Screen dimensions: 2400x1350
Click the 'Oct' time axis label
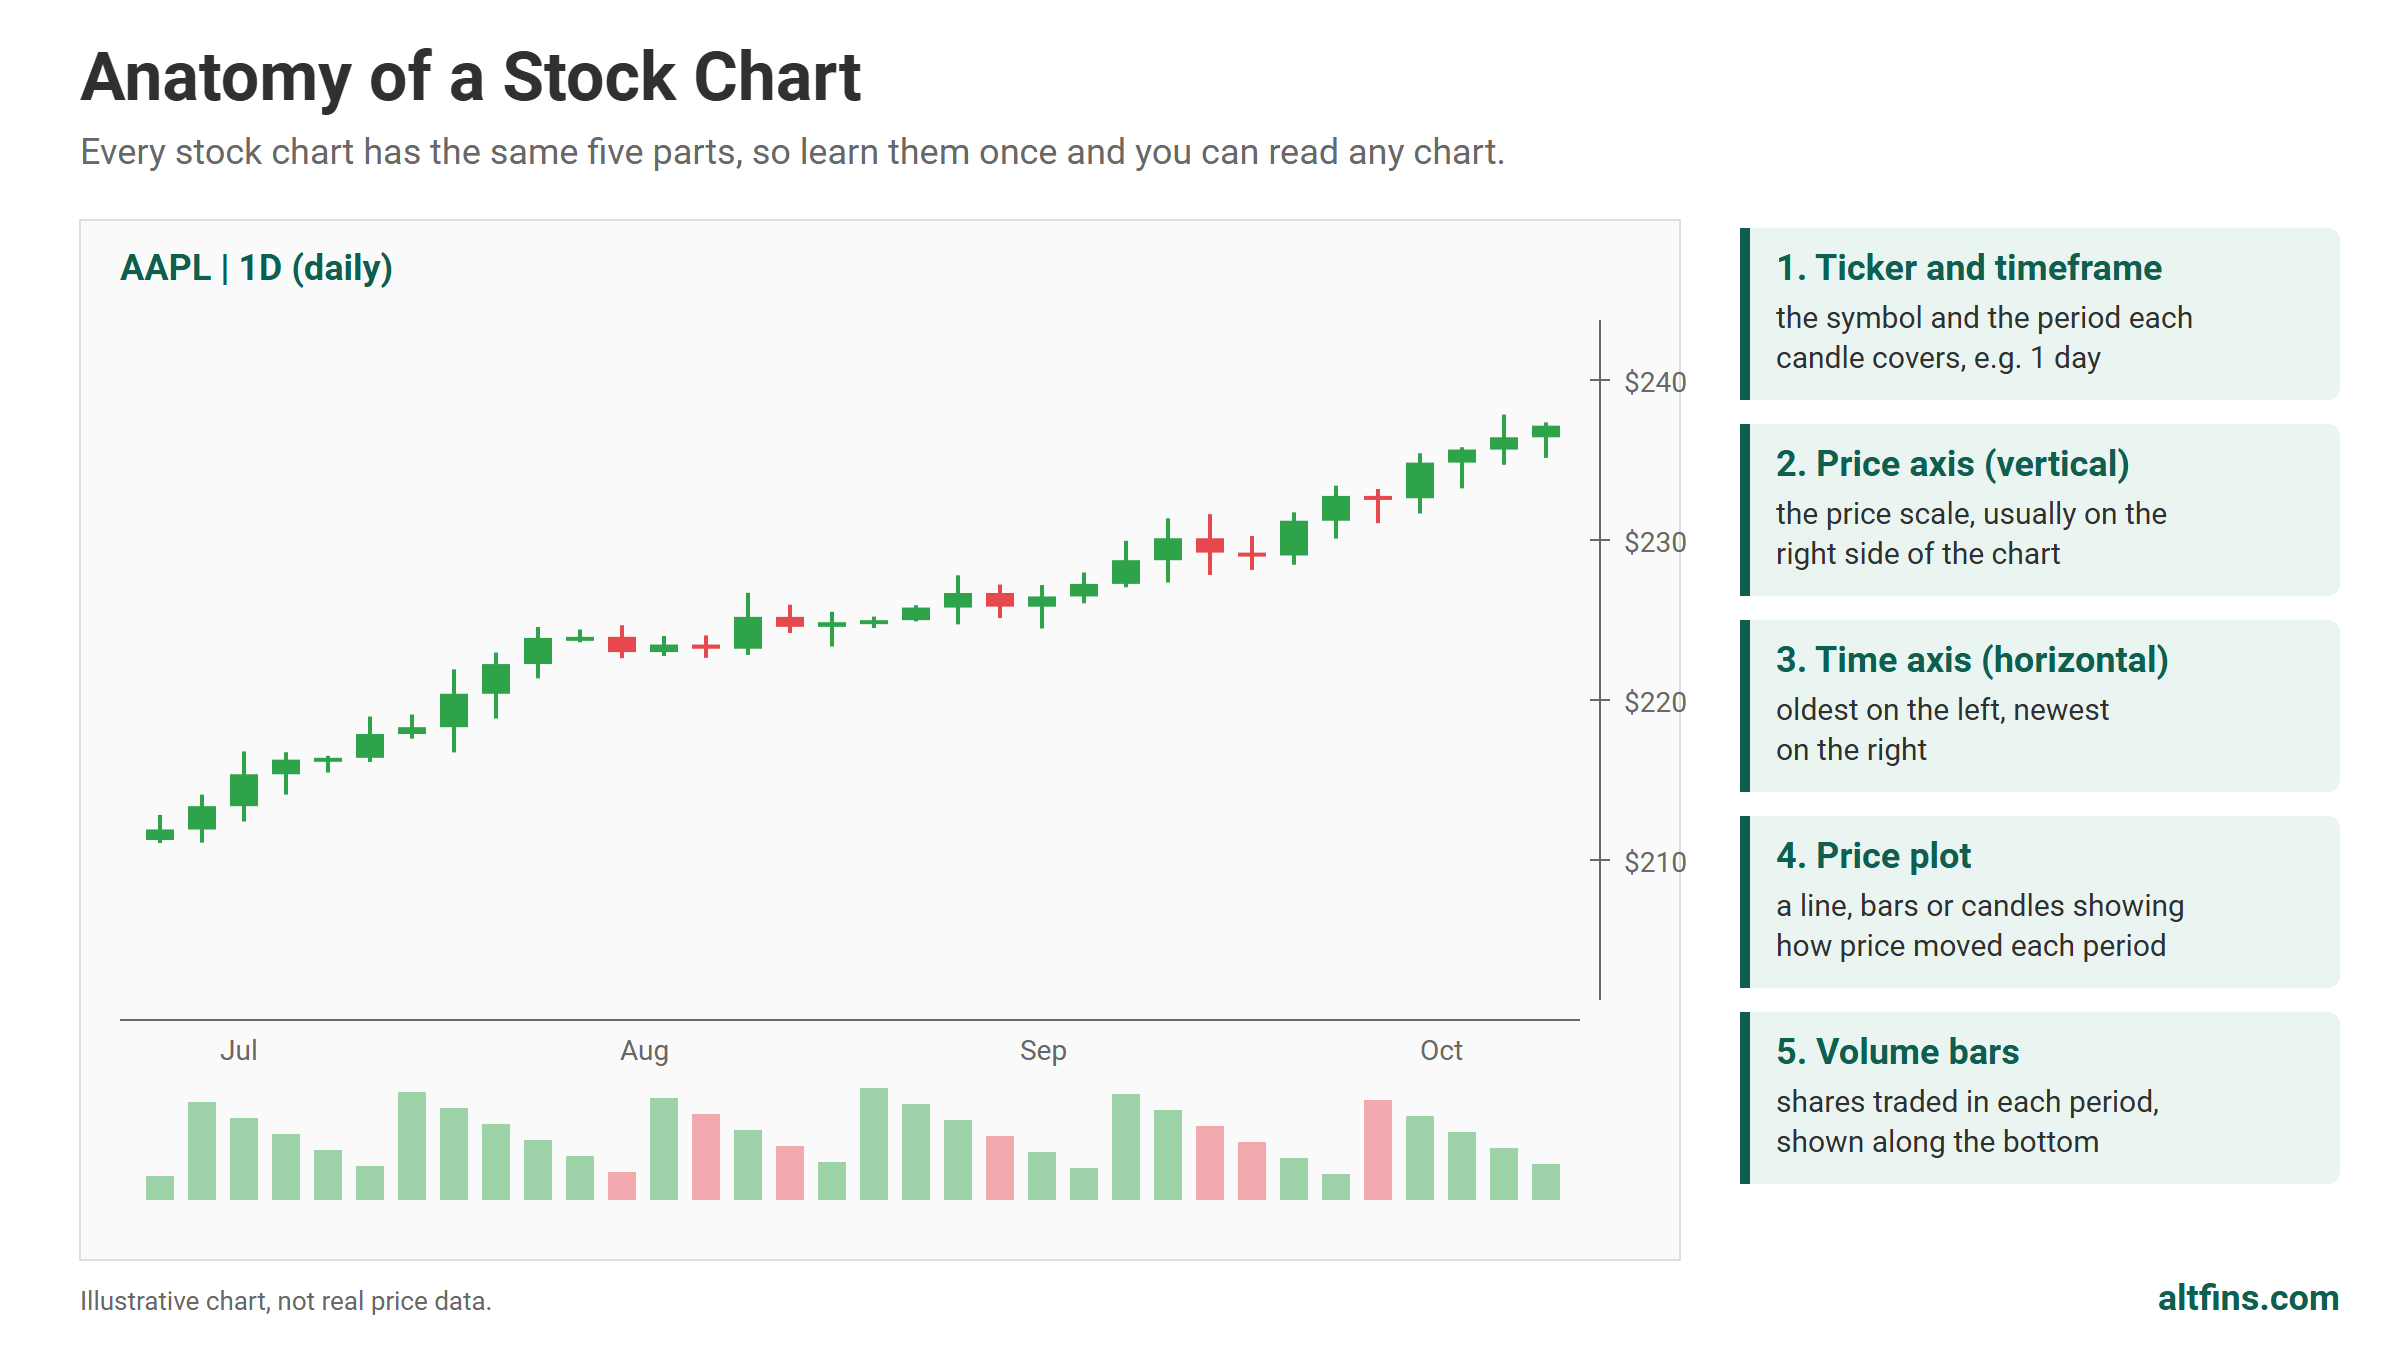[x=1441, y=1050]
